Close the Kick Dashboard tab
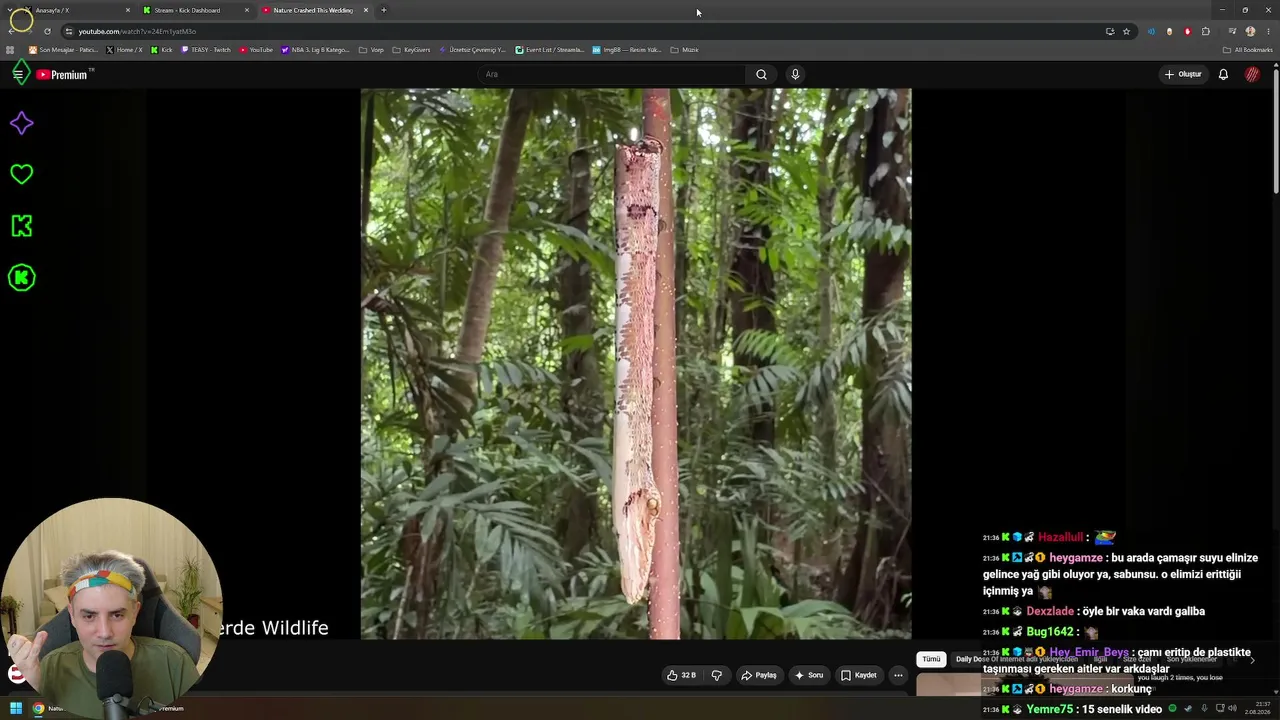Image resolution: width=1280 pixels, height=720 pixels. (x=247, y=10)
